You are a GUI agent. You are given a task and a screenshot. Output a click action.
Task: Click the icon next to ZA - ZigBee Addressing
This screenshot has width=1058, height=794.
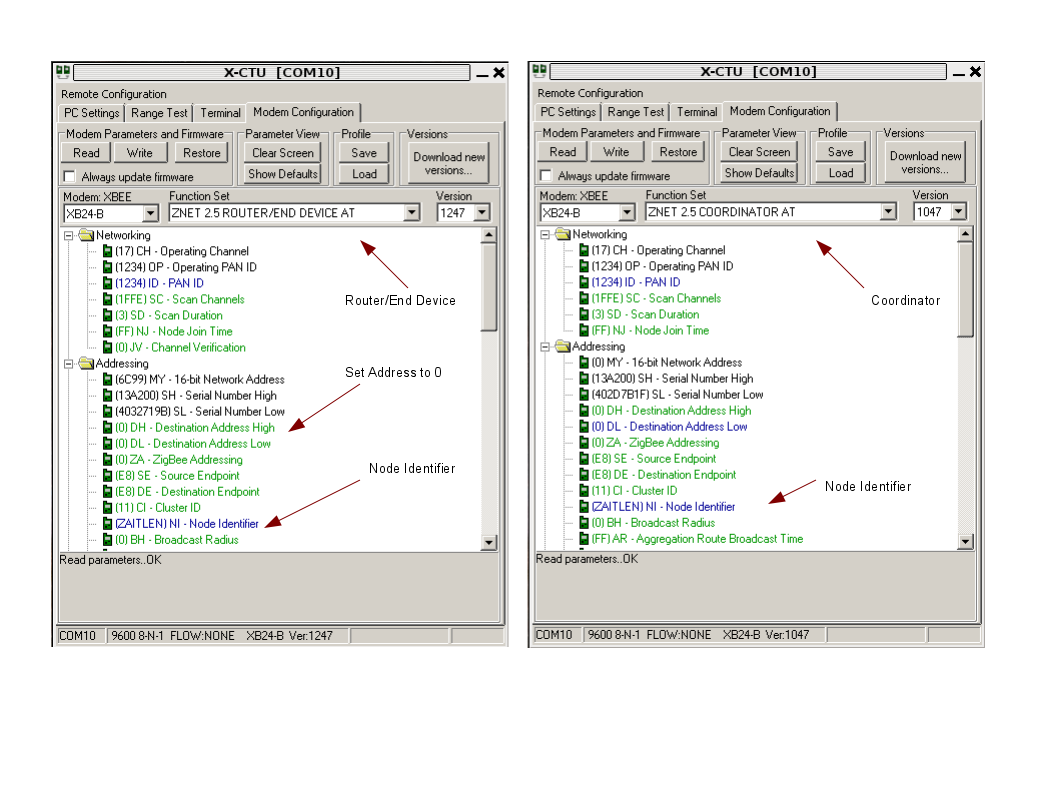pos(106,459)
